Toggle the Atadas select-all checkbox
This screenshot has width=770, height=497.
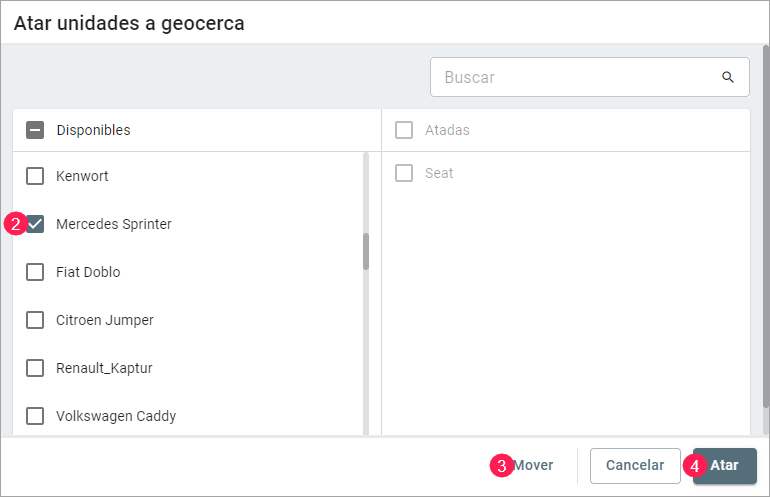pos(404,130)
